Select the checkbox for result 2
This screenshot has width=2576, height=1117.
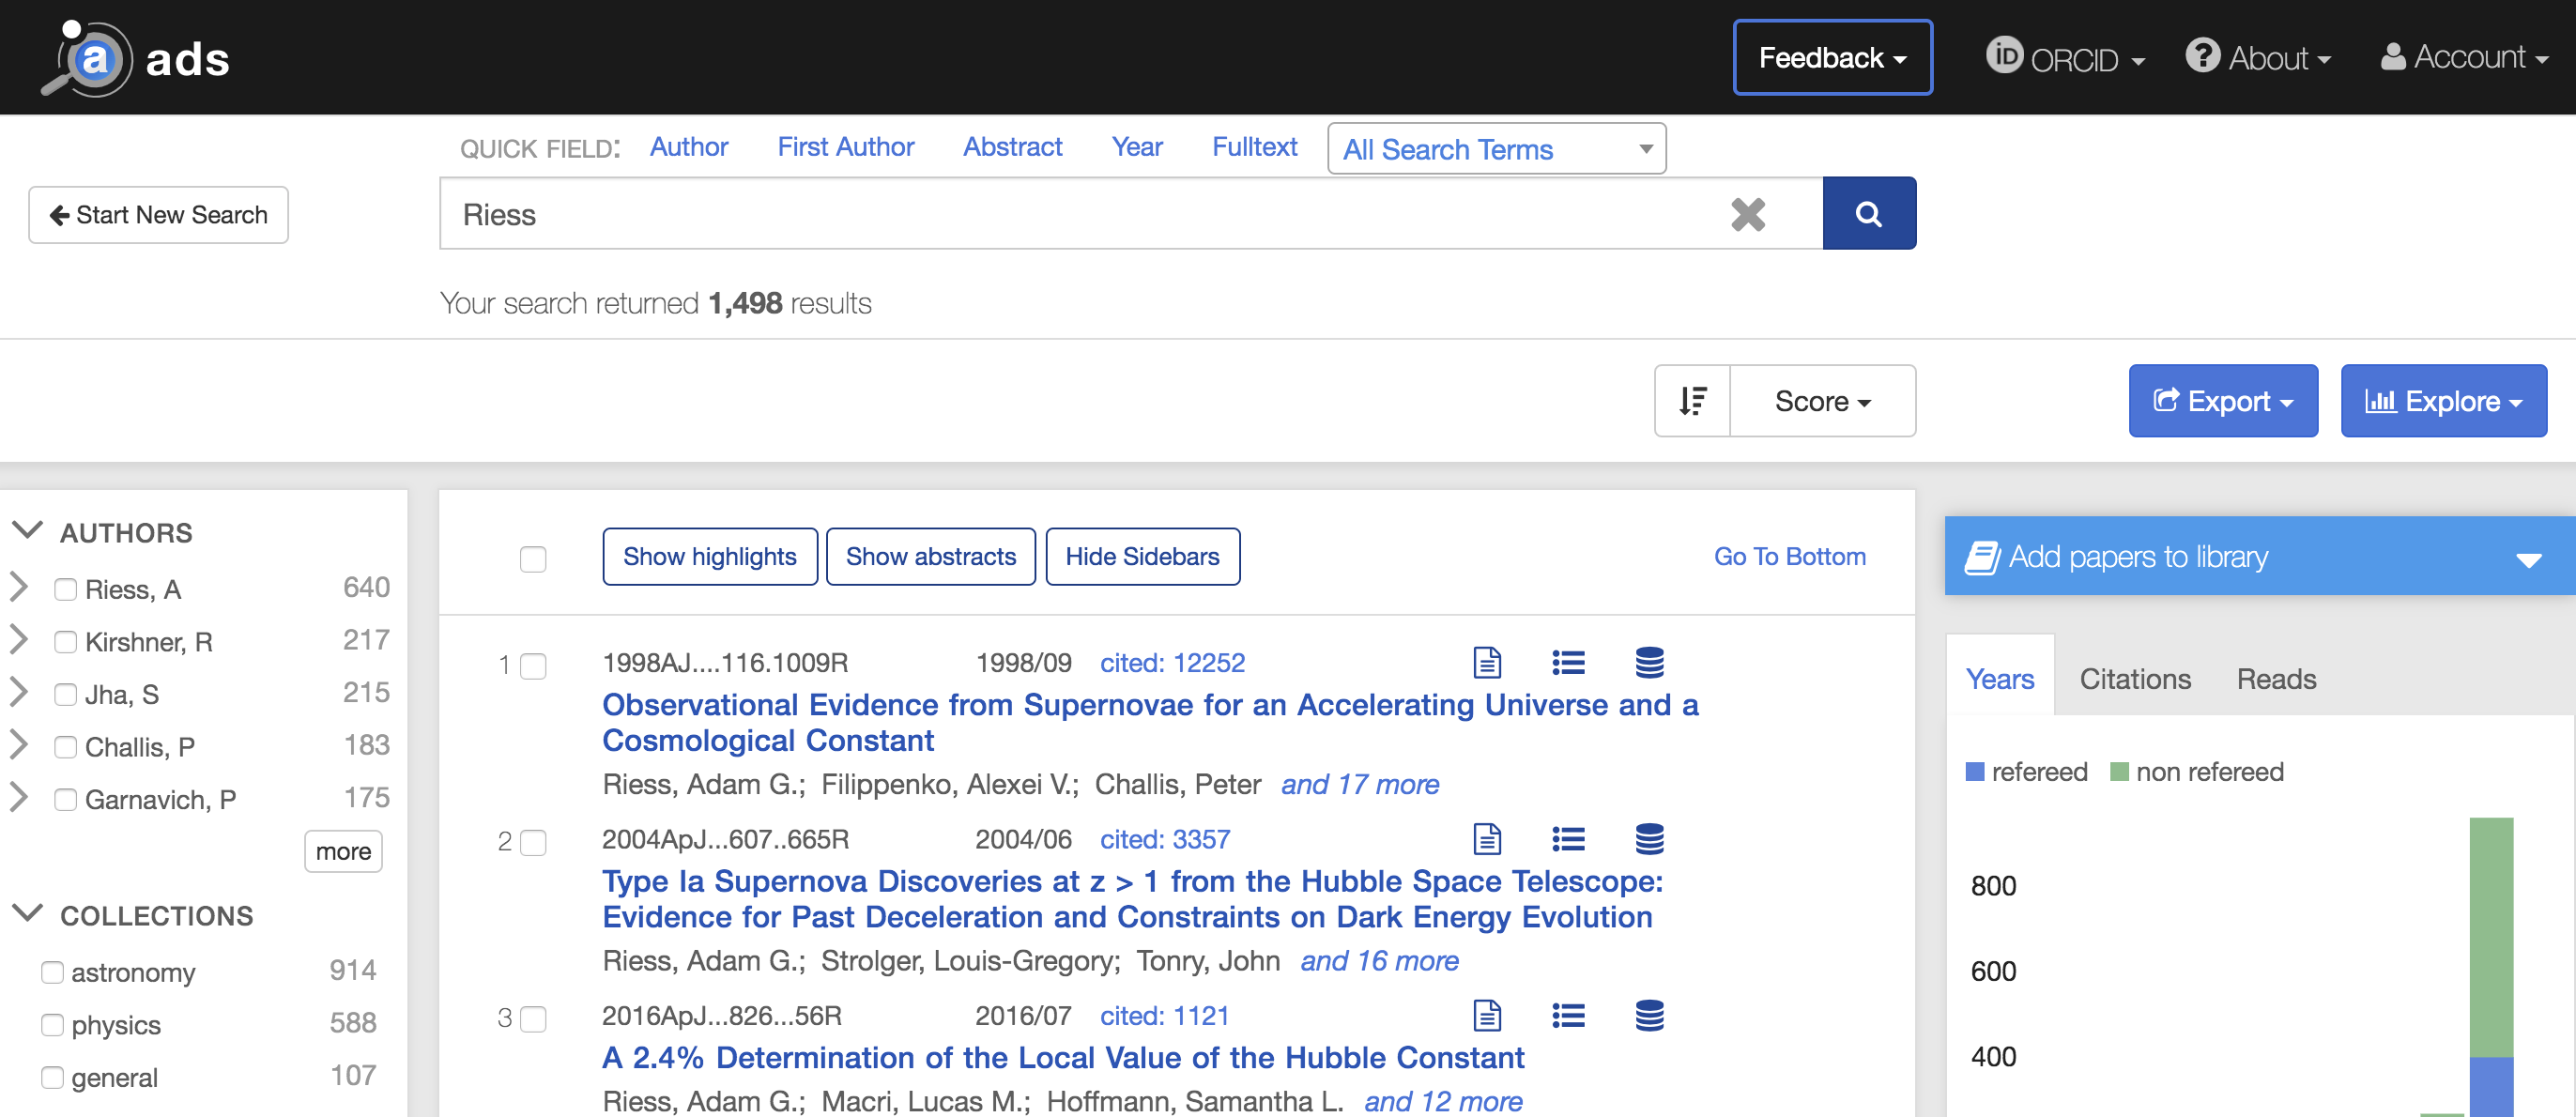click(x=534, y=842)
